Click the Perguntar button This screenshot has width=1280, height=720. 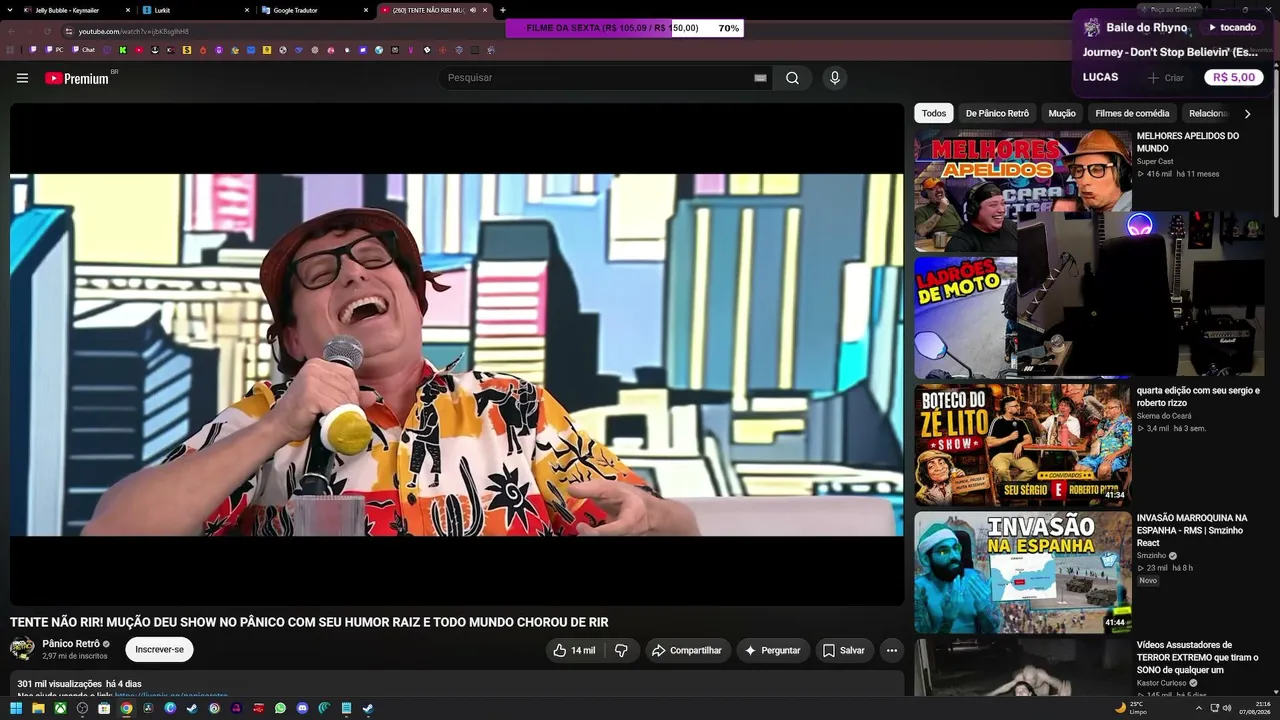[773, 650]
